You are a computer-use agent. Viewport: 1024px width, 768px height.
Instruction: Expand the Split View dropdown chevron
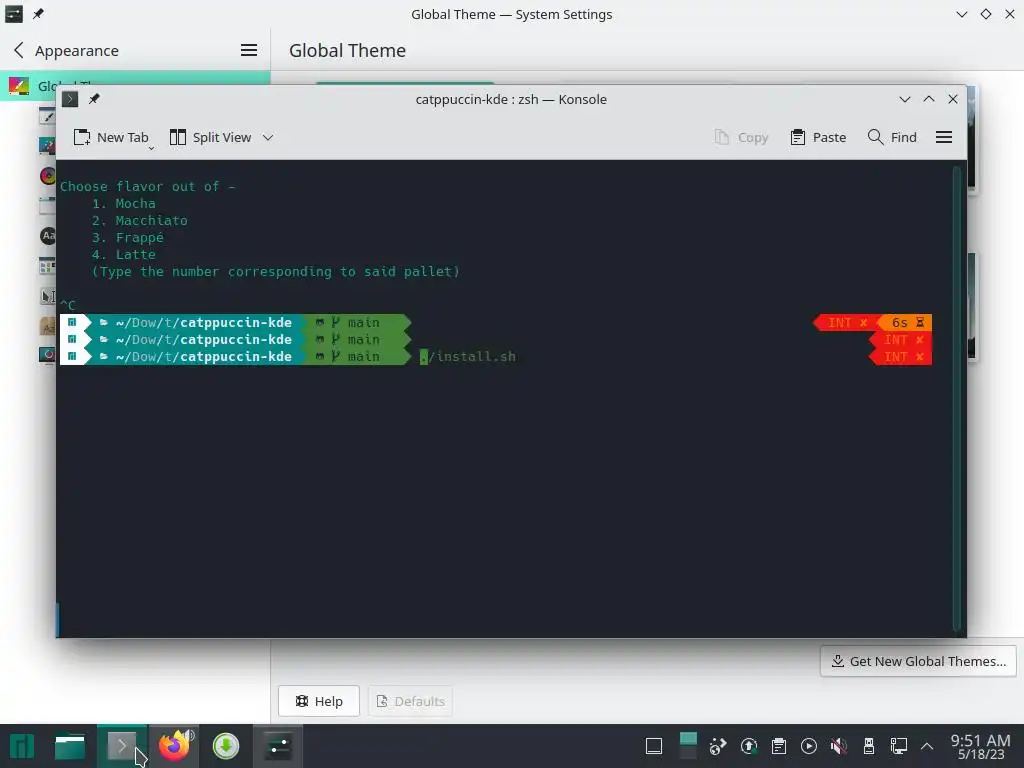coord(268,137)
